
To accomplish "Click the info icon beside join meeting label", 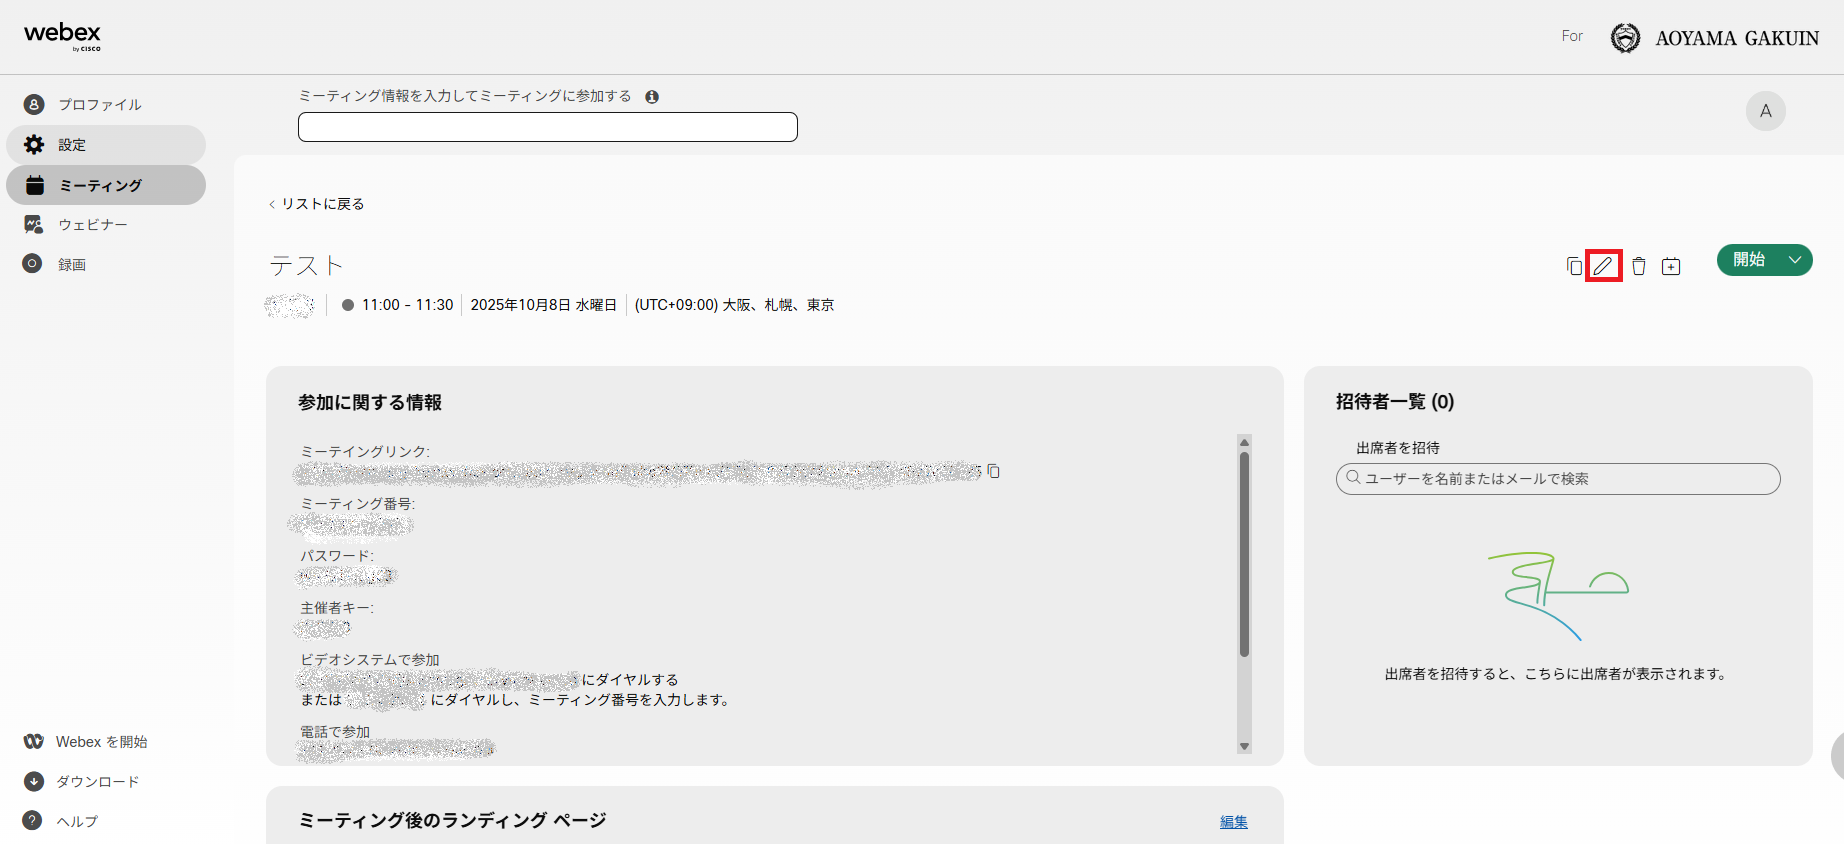I will (652, 97).
